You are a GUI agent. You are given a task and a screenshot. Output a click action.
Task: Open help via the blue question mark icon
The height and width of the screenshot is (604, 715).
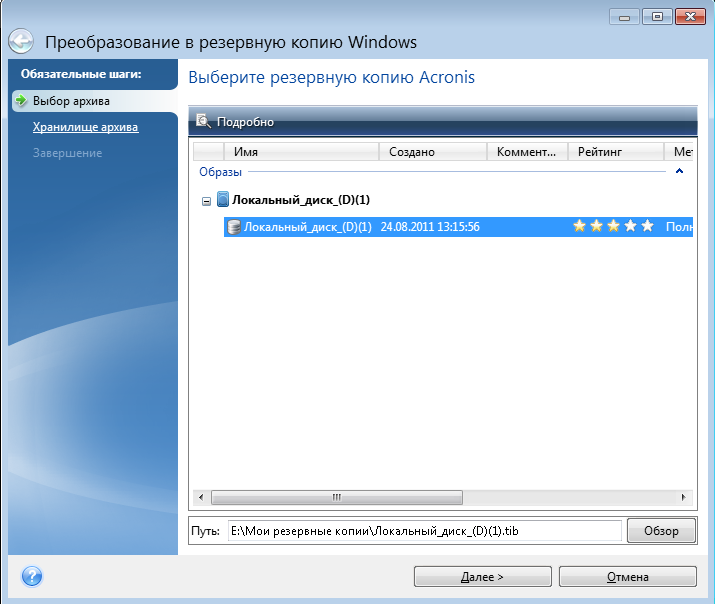point(32,576)
